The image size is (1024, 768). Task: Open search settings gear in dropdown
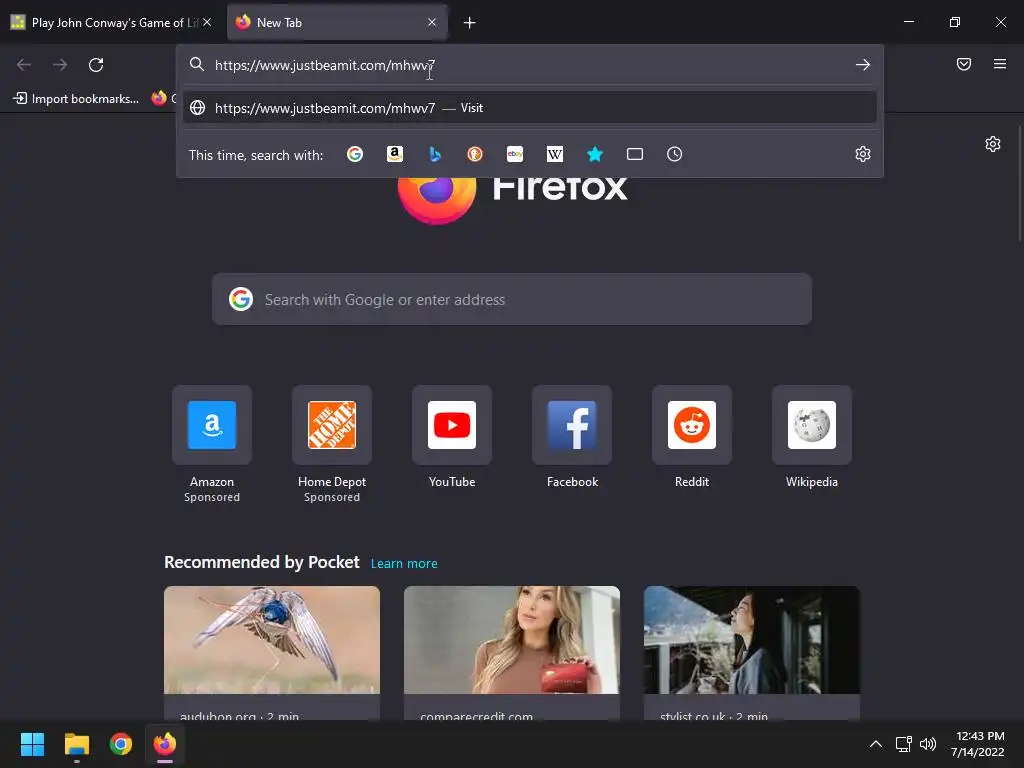863,154
